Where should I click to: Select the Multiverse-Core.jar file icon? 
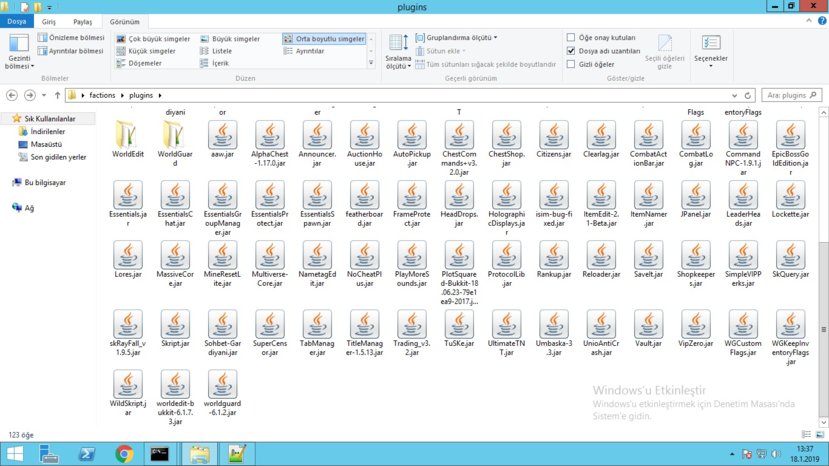[x=270, y=255]
